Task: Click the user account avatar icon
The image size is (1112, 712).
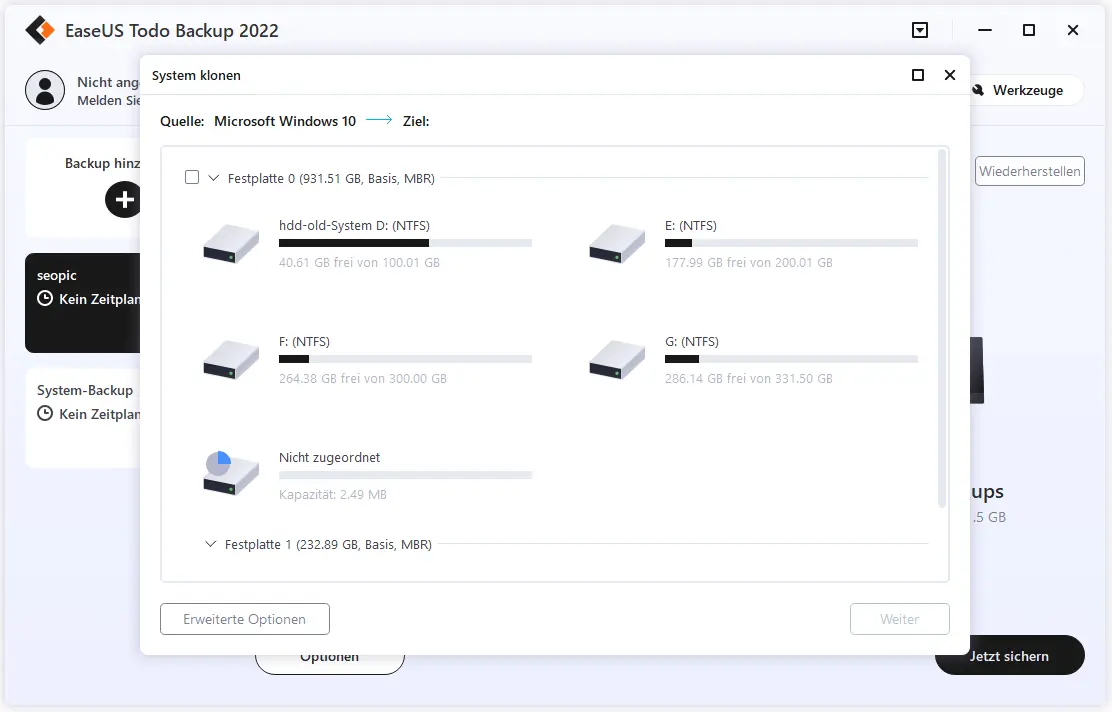Action: coord(45,90)
